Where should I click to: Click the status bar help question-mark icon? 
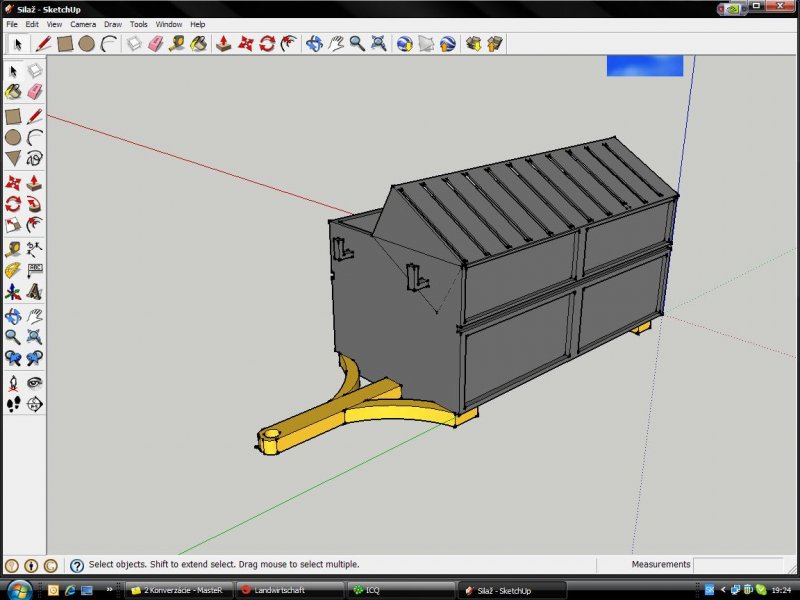click(x=77, y=565)
